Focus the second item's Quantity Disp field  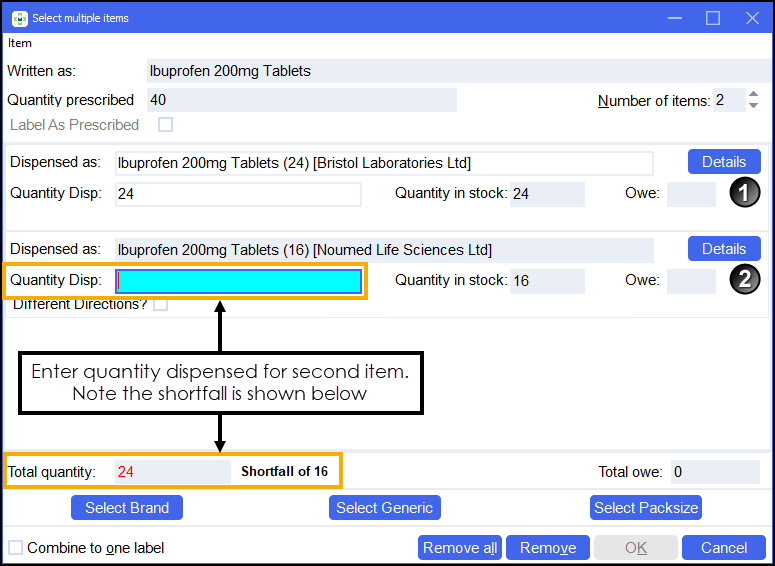238,282
